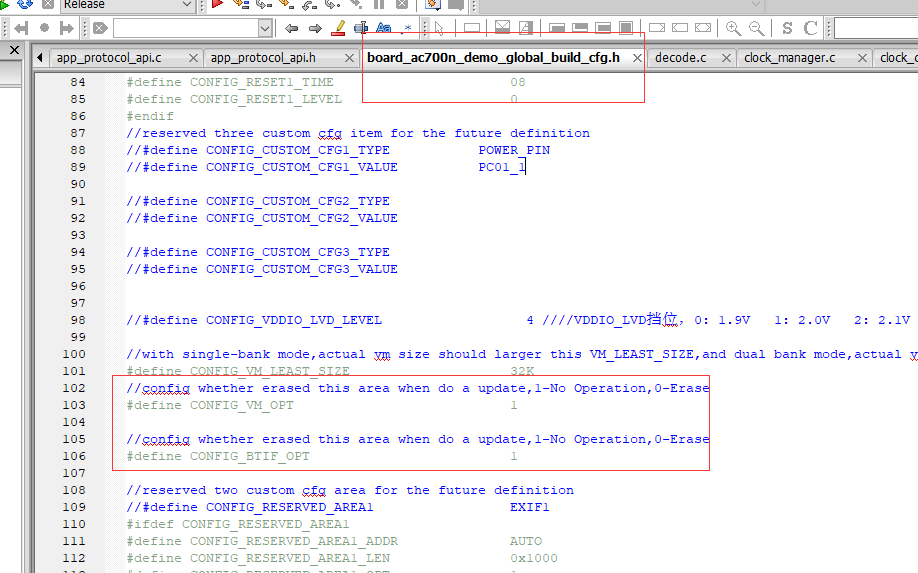
Task: Click the stop debugger icon
Action: pyautogui.click(x=402, y=4)
